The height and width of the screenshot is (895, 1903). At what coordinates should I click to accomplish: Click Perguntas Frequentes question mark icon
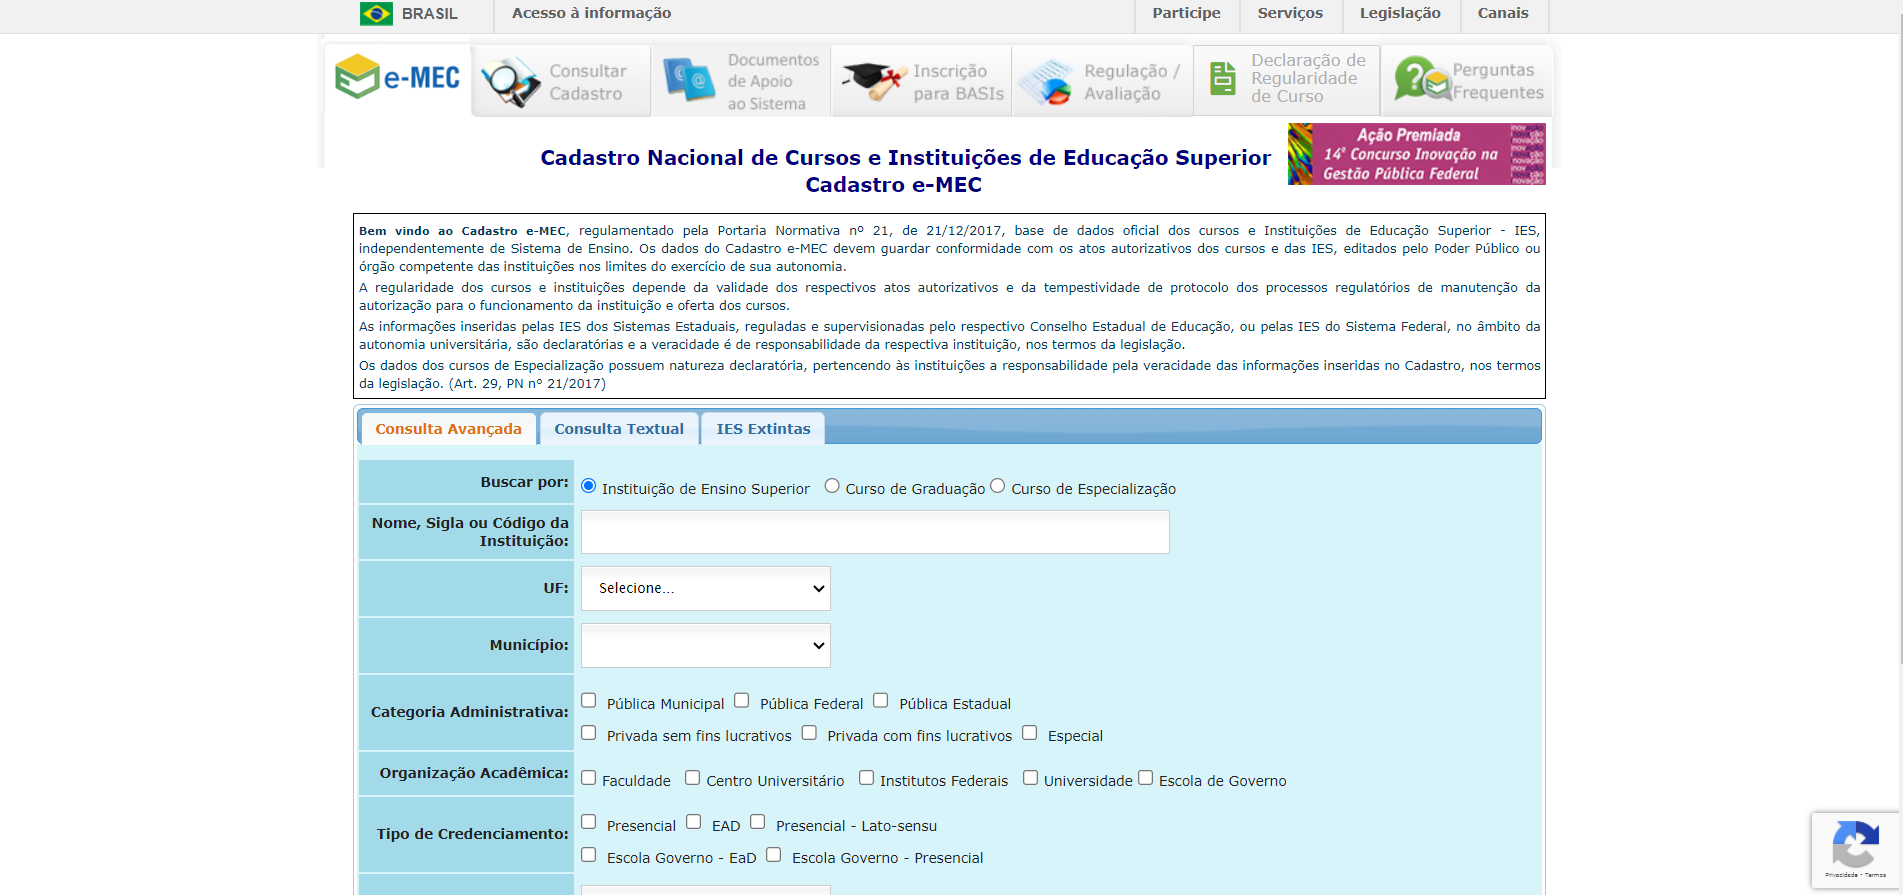click(1421, 78)
